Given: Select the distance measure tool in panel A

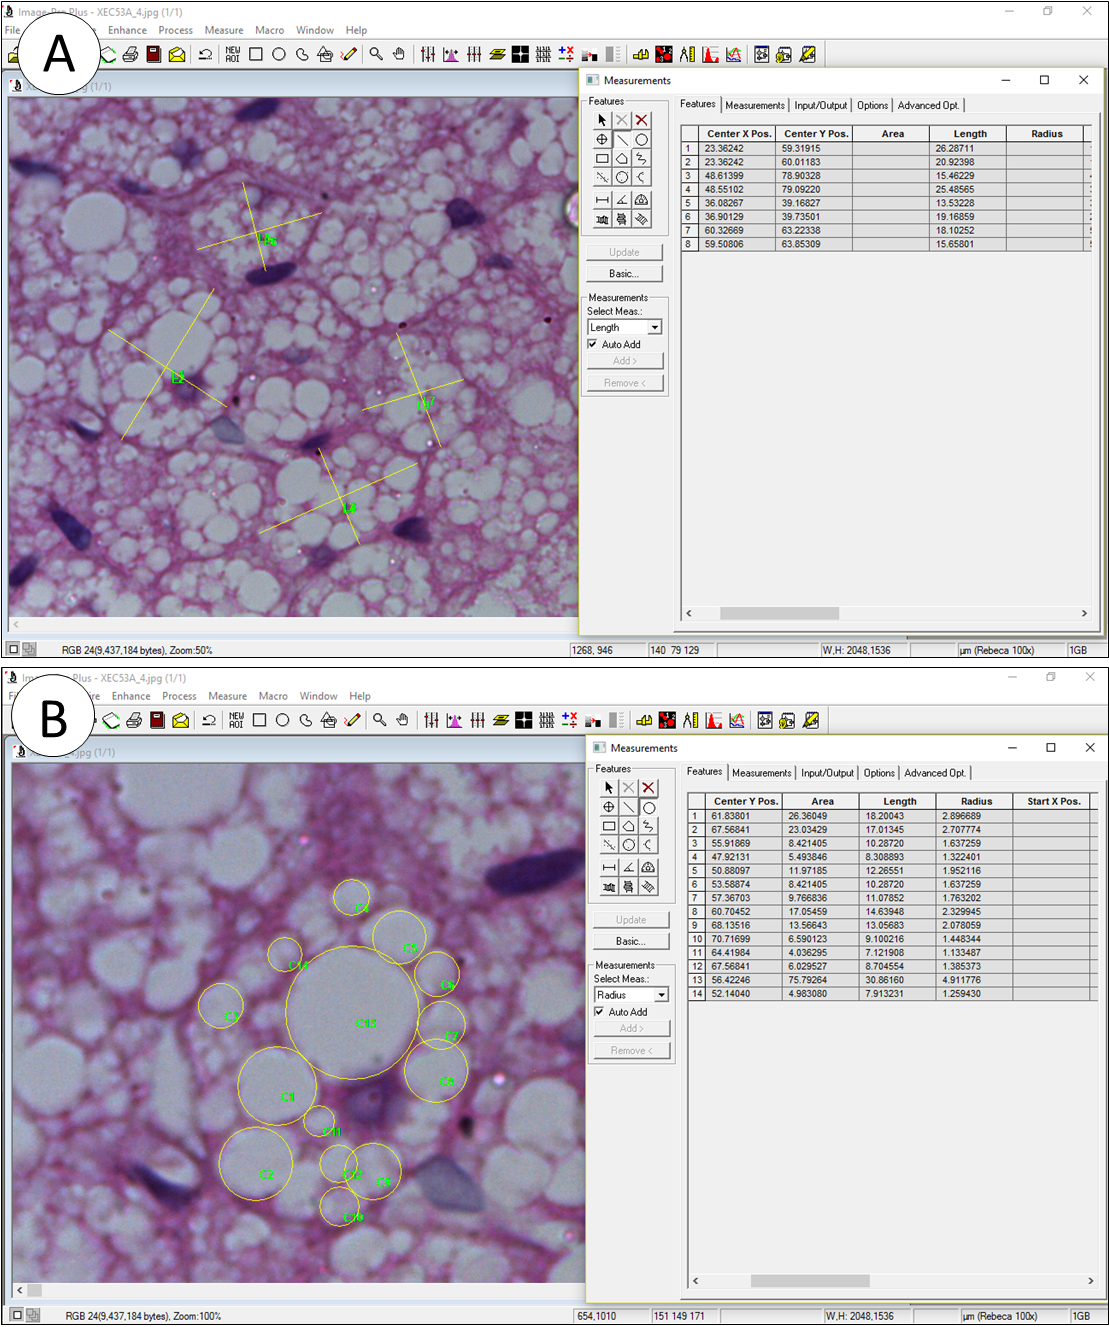Looking at the screenshot, I should point(602,200).
